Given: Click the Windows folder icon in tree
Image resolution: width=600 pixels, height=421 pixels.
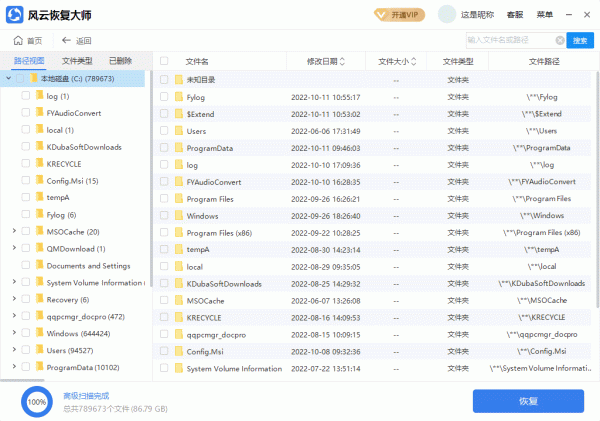Looking at the screenshot, I should tap(38, 333).
